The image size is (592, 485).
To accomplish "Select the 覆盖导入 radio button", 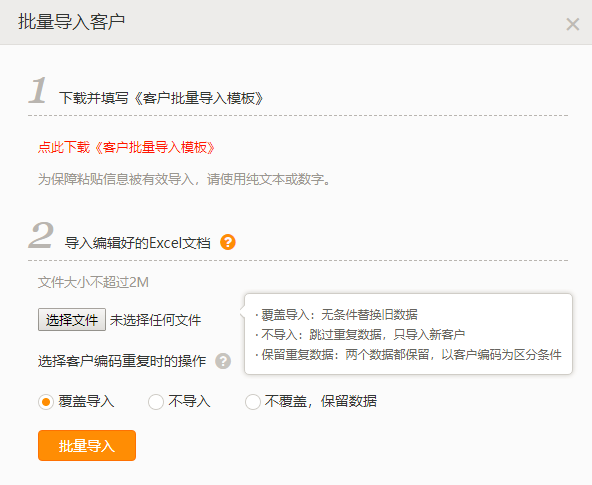I will (x=46, y=402).
